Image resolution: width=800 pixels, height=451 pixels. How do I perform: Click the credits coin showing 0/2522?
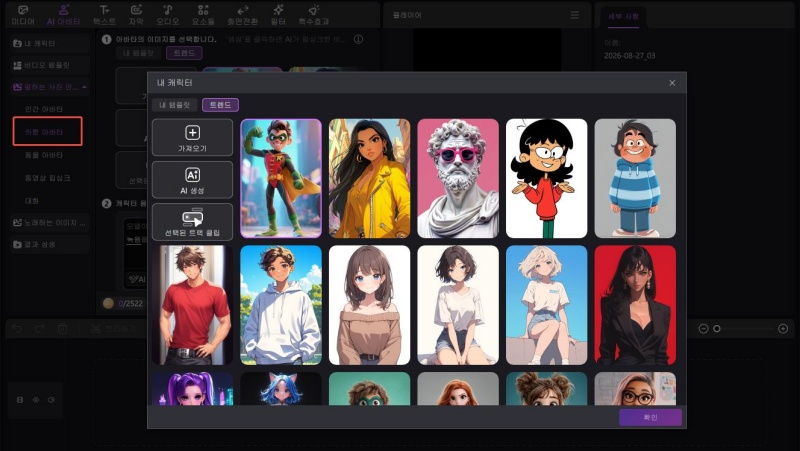tap(108, 303)
